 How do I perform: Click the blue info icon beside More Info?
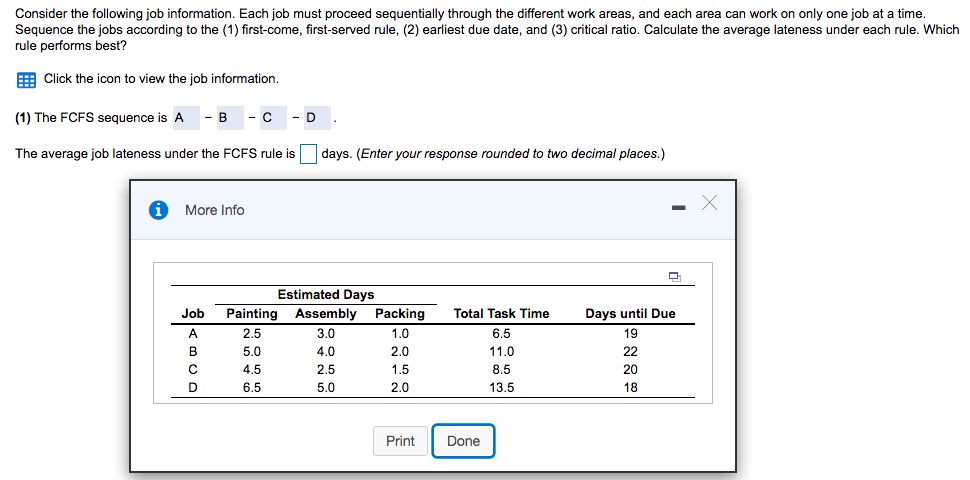[158, 210]
